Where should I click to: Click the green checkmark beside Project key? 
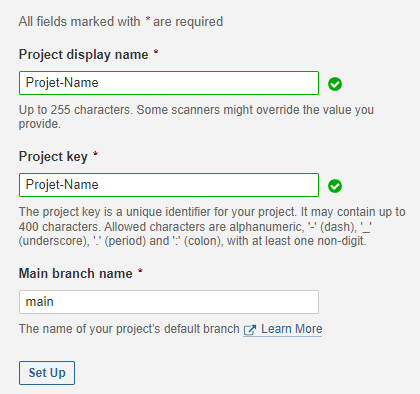335,186
